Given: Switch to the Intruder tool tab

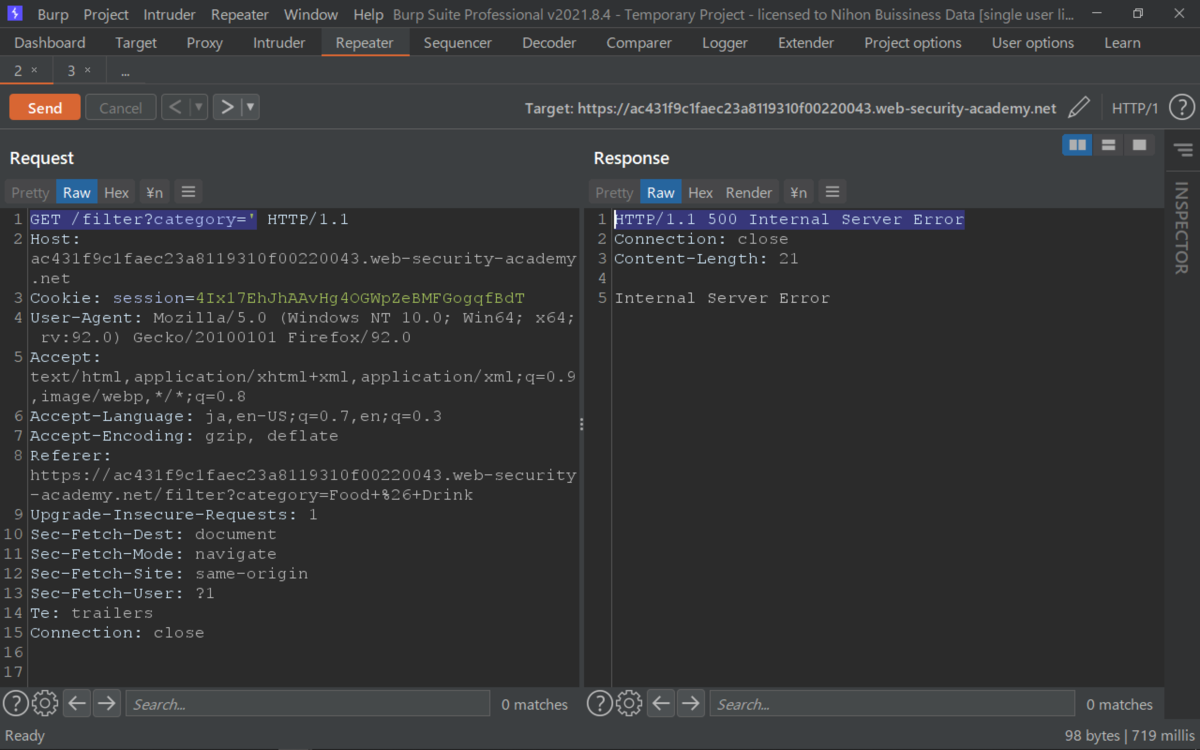Looking at the screenshot, I should 279,43.
